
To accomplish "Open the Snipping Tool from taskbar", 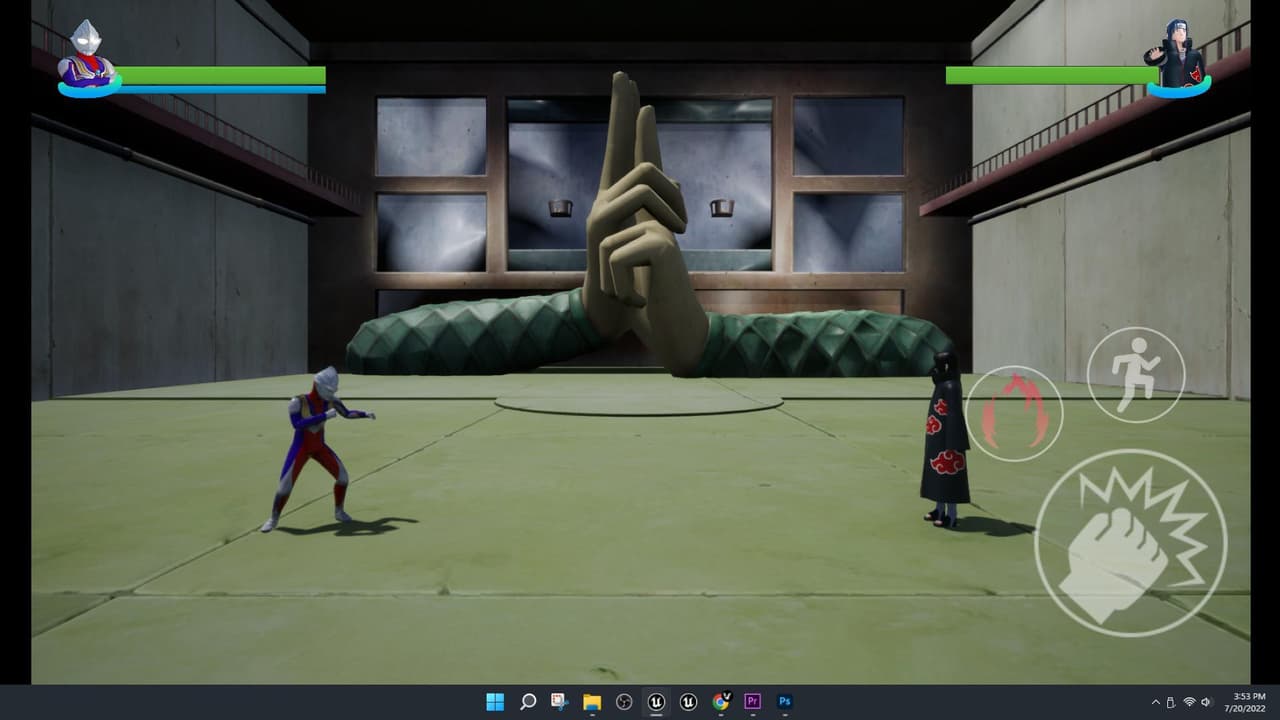I will [x=560, y=702].
